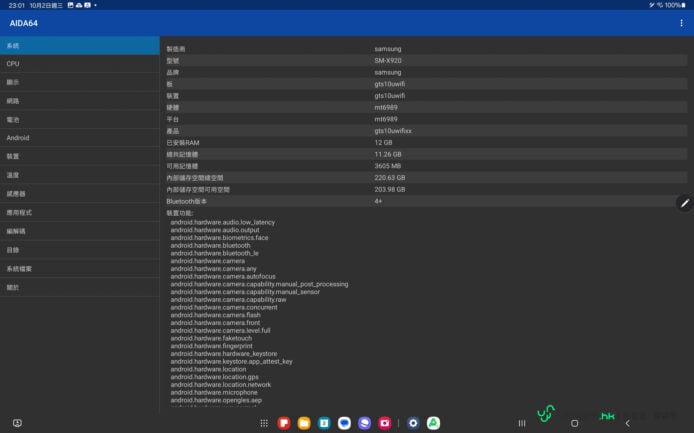The width and height of the screenshot is (694, 433).
Task: Tap the floating pencil edit button
Action: tap(684, 203)
